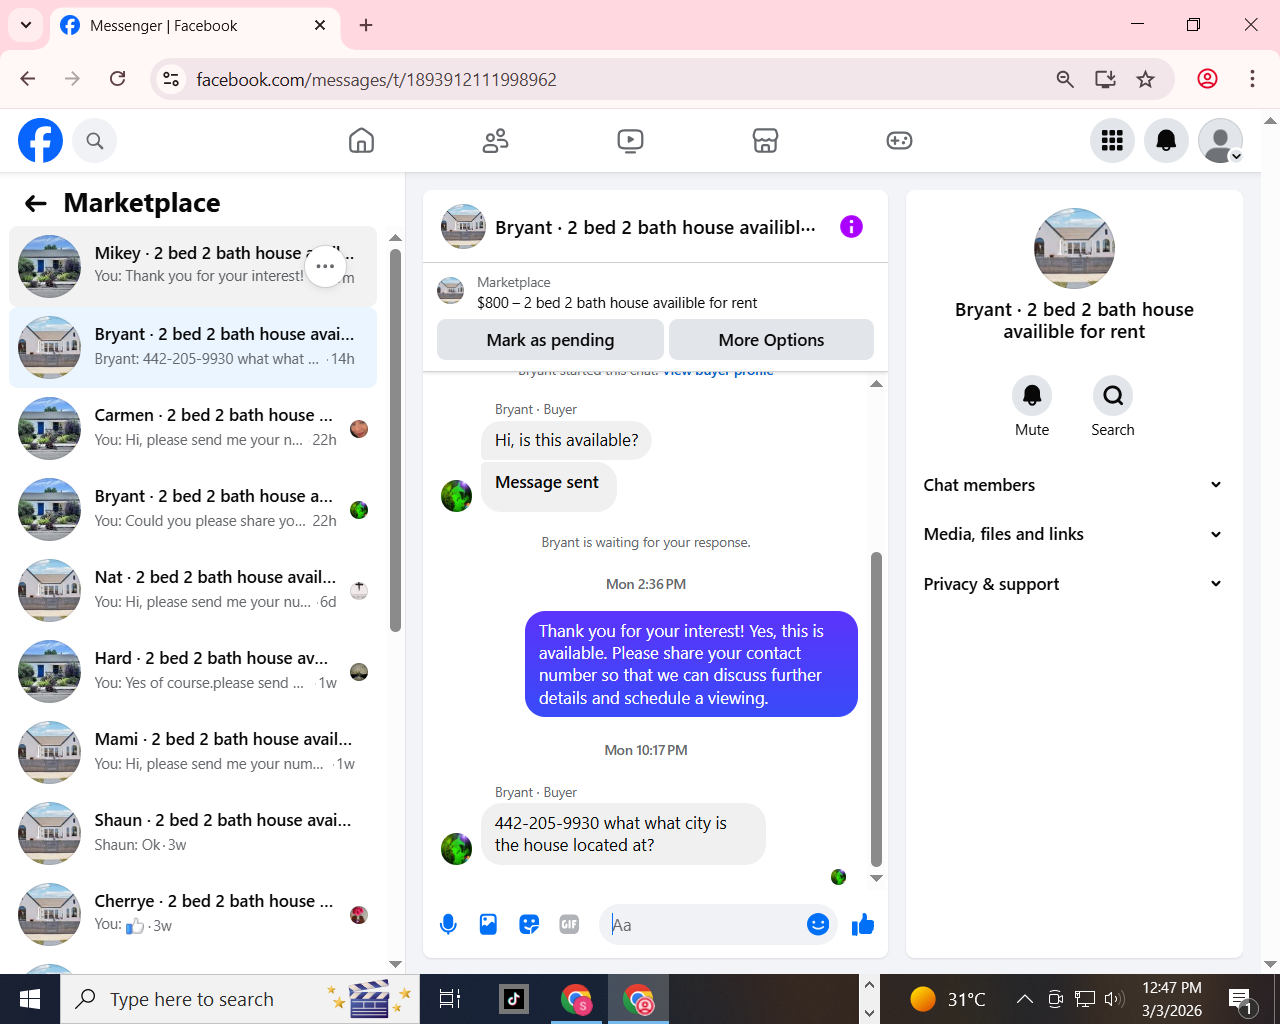Click the install app icon in address bar
Screen dimensions: 1280x1024
pyautogui.click(x=1105, y=79)
